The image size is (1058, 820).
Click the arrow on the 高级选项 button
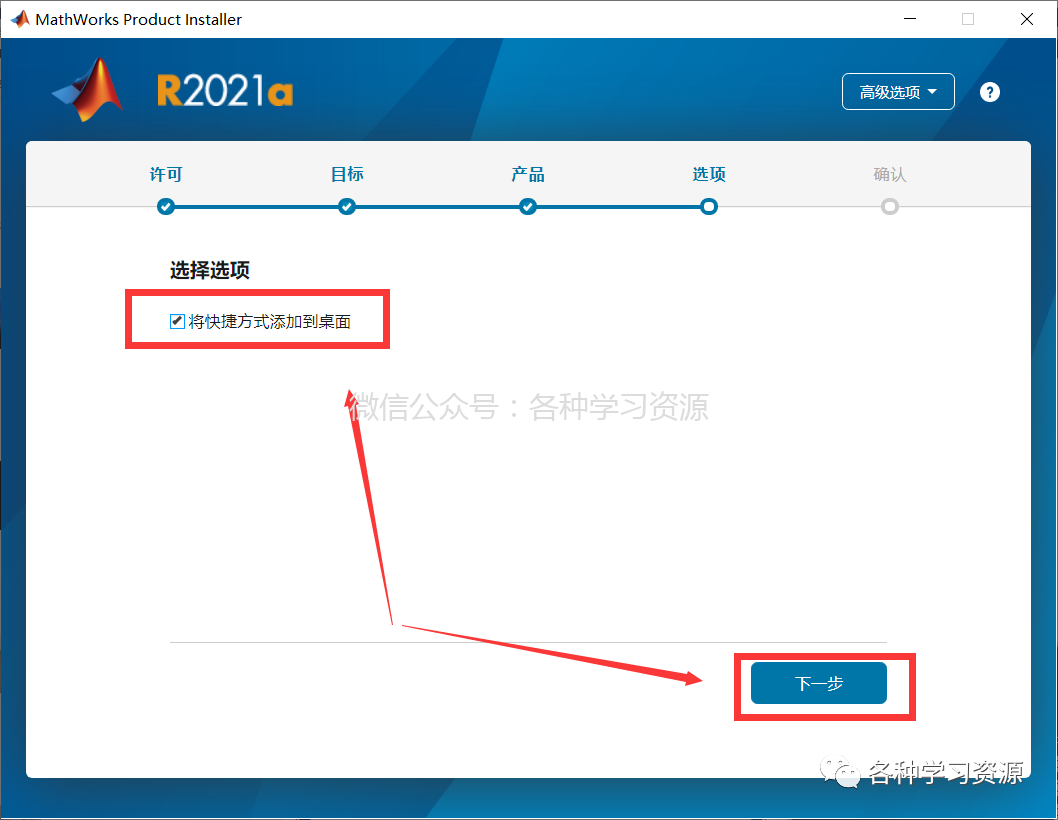[932, 91]
